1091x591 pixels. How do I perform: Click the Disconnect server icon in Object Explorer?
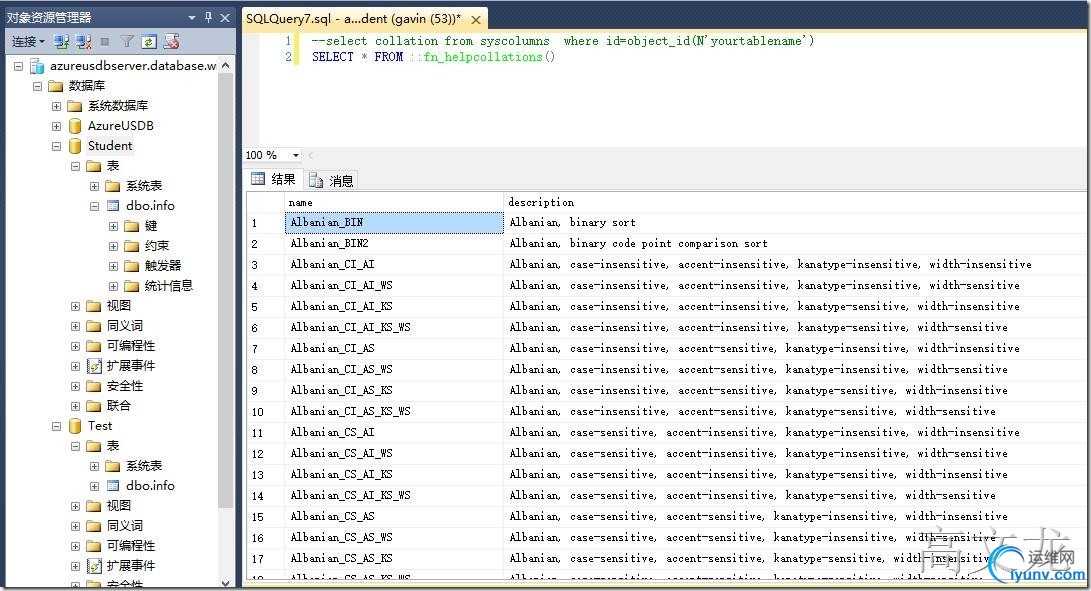pos(84,42)
